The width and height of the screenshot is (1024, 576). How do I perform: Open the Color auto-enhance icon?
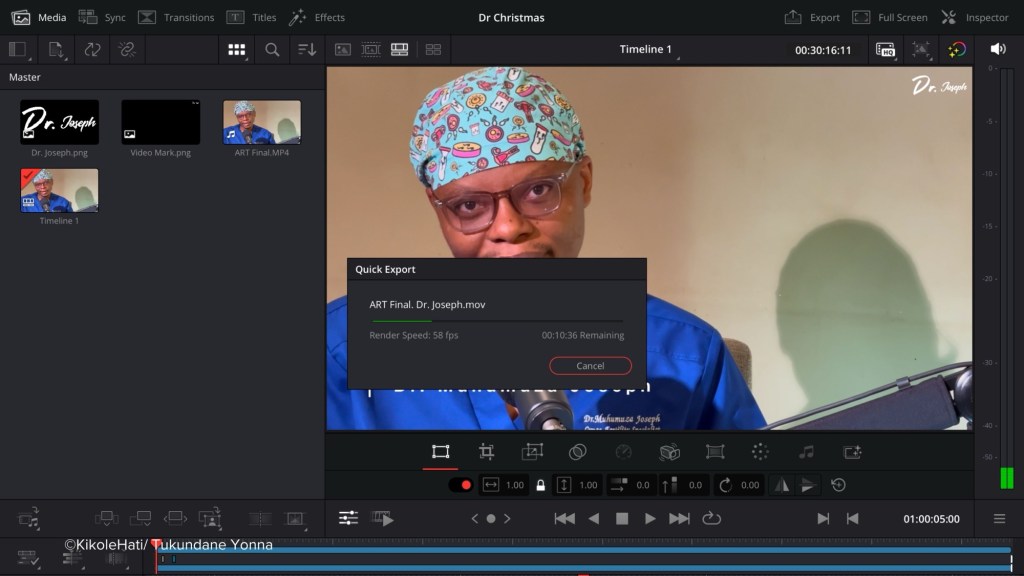click(x=957, y=49)
